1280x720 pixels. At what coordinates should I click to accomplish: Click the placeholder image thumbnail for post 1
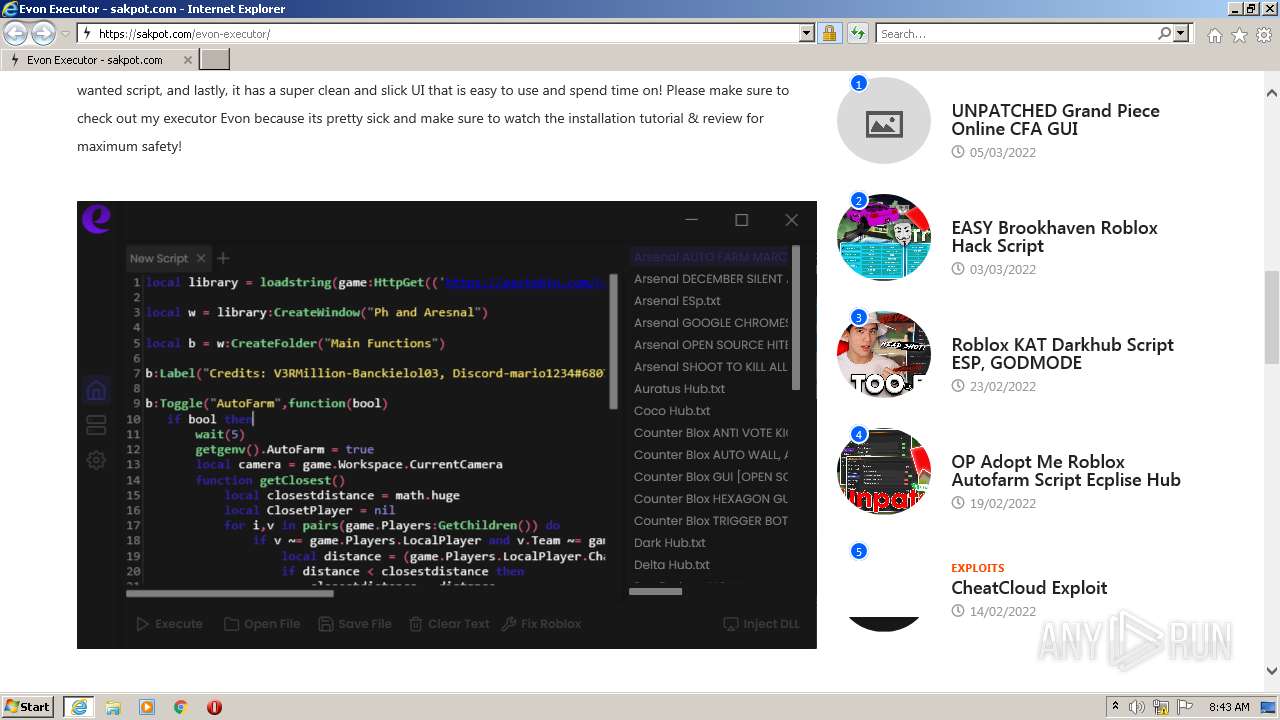tap(884, 123)
